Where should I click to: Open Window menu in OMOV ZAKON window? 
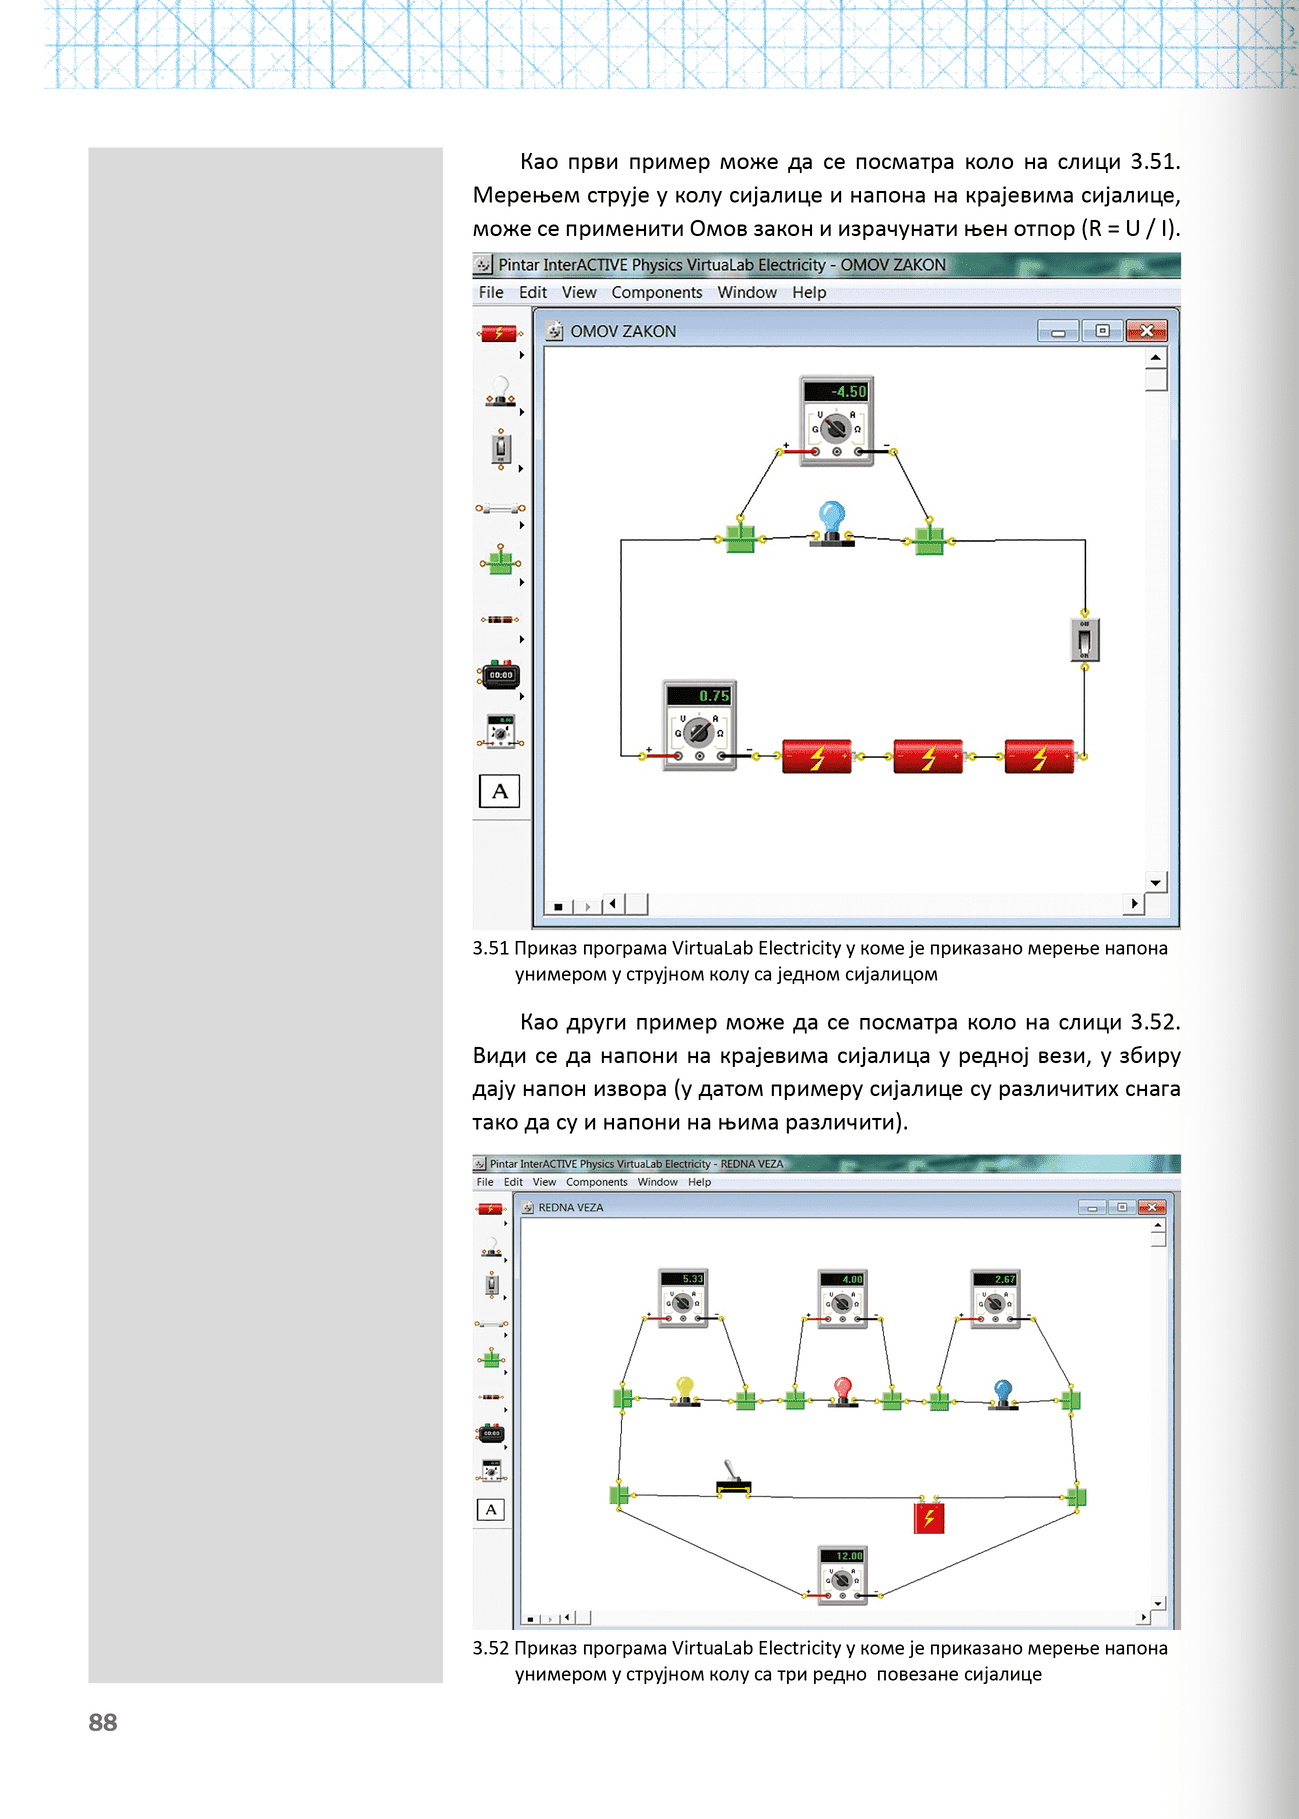[x=747, y=293]
